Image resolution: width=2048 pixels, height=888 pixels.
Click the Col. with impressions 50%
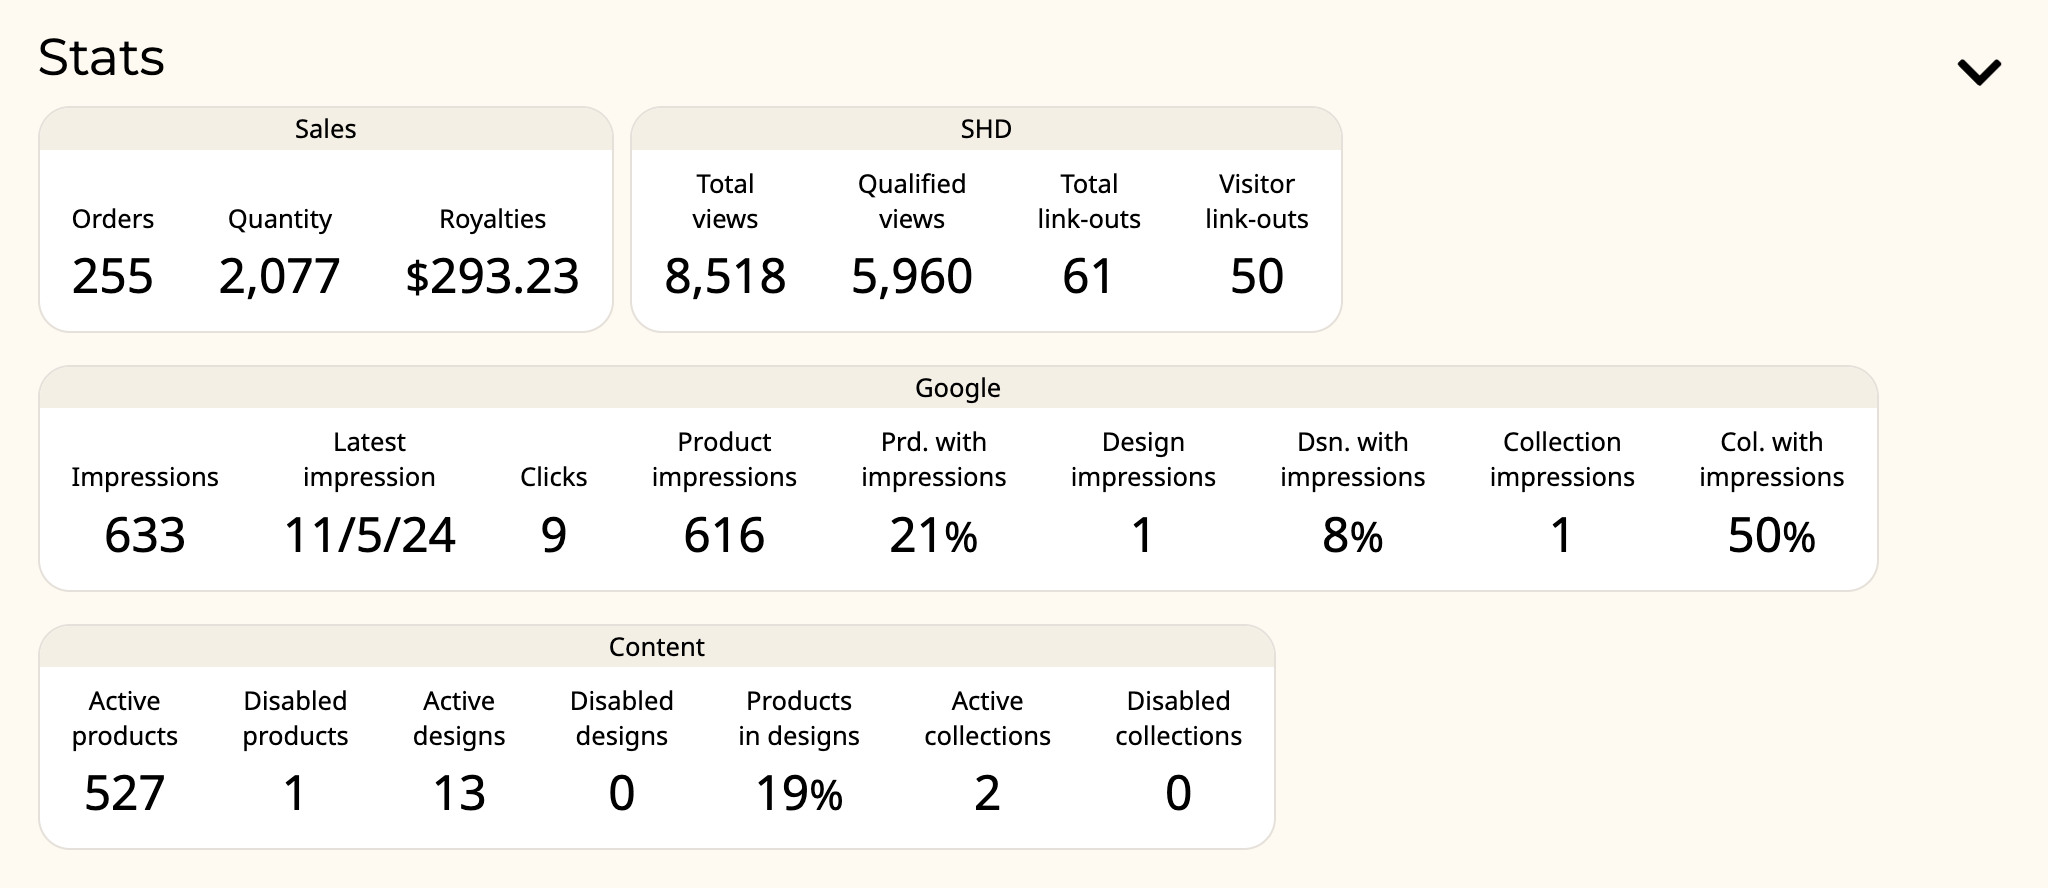tap(1771, 536)
